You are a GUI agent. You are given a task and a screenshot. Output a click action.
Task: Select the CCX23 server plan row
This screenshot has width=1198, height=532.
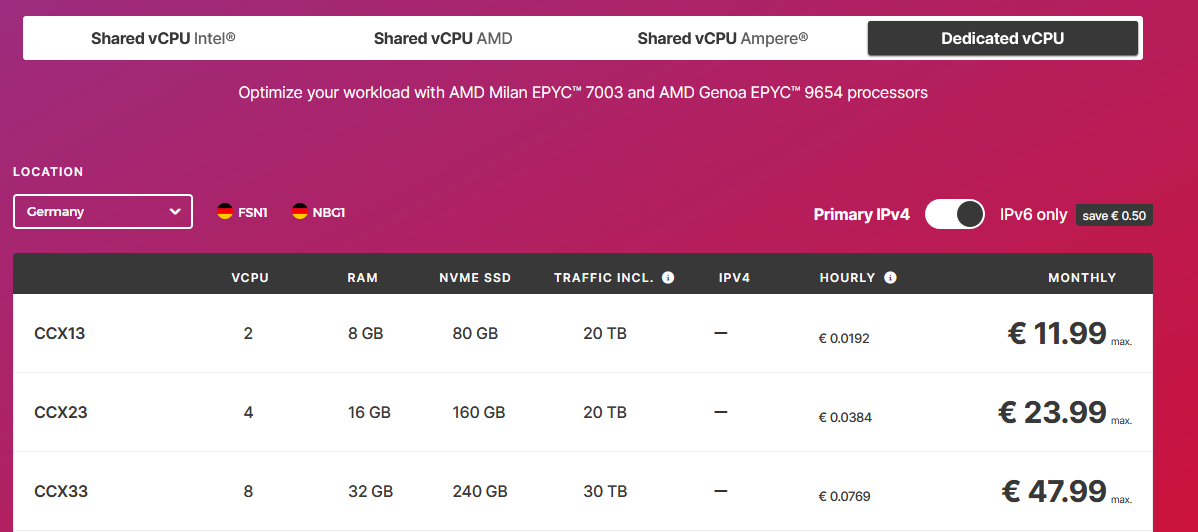583,412
